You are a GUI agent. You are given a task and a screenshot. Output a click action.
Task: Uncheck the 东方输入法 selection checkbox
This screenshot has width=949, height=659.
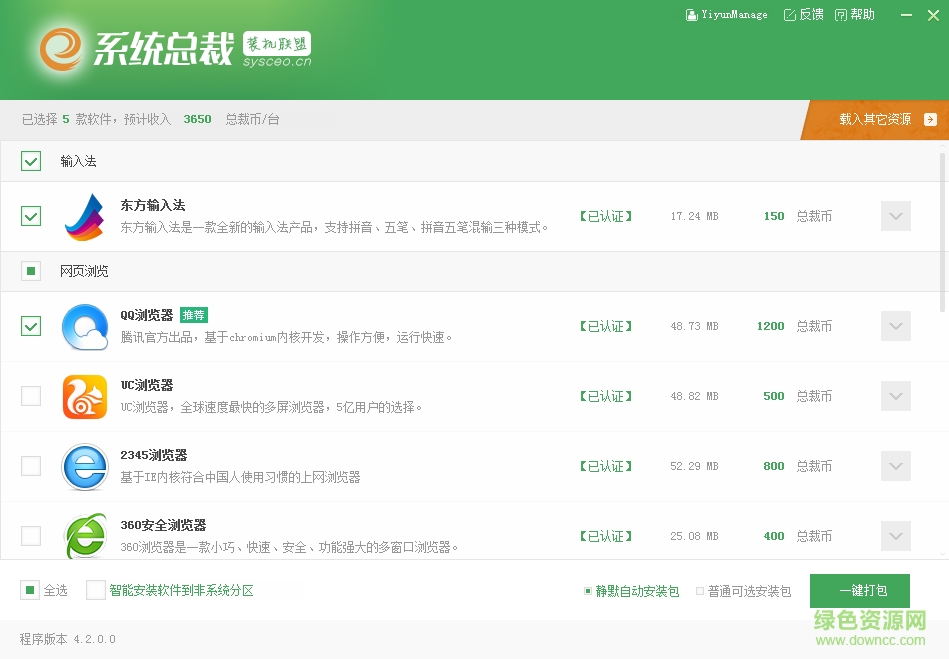30,216
